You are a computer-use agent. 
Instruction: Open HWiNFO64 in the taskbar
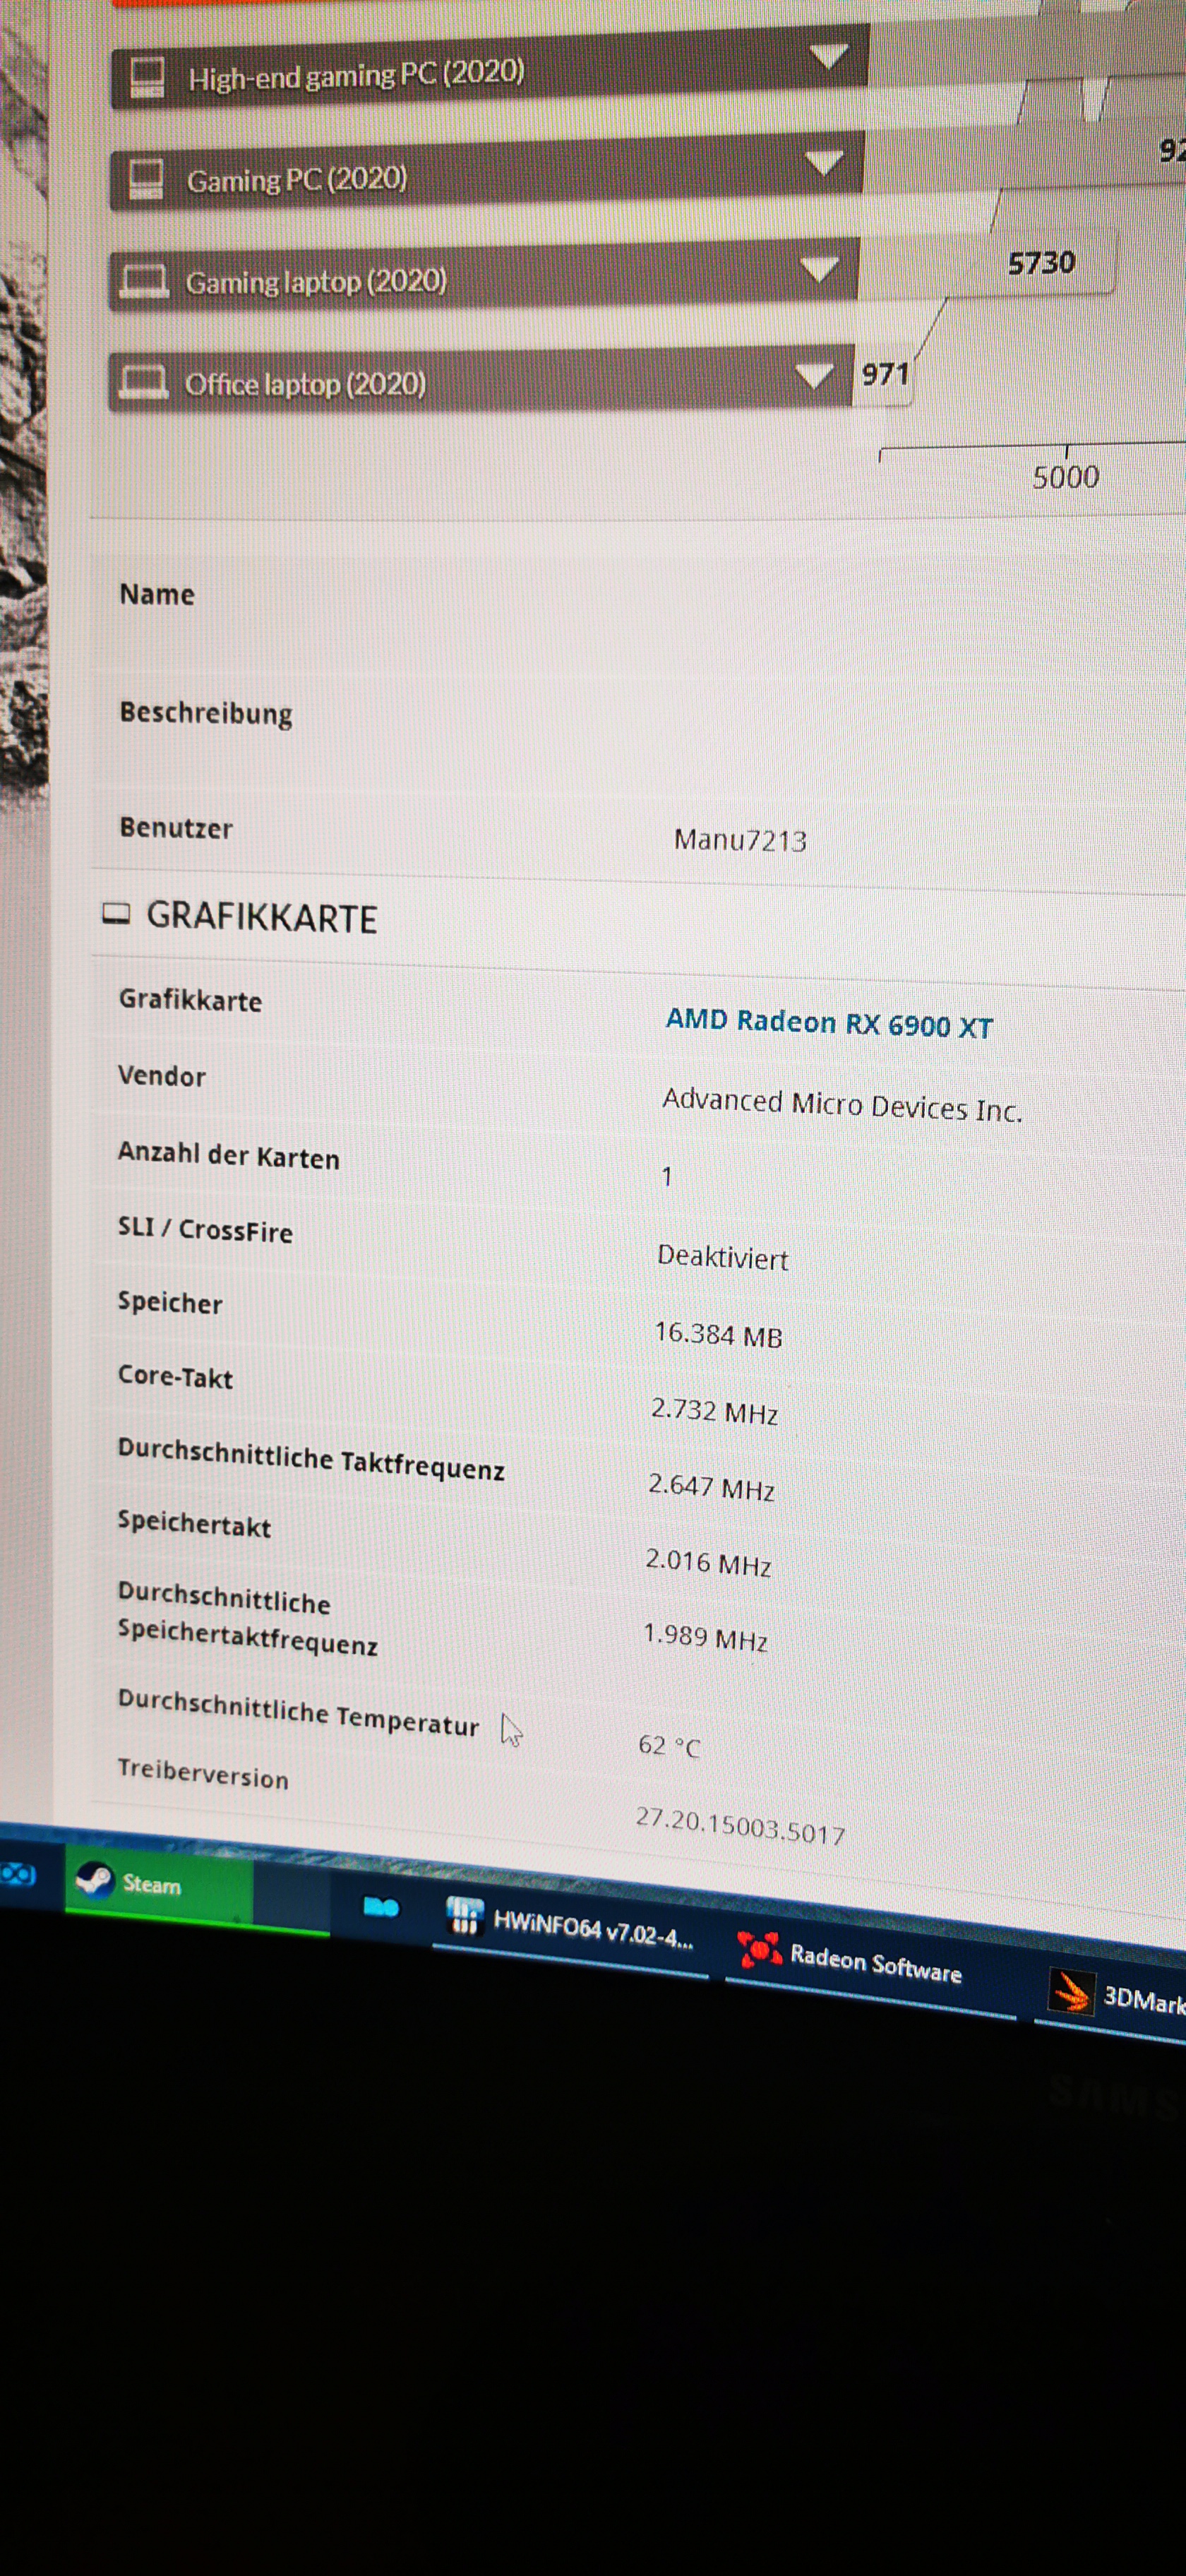[570, 1926]
